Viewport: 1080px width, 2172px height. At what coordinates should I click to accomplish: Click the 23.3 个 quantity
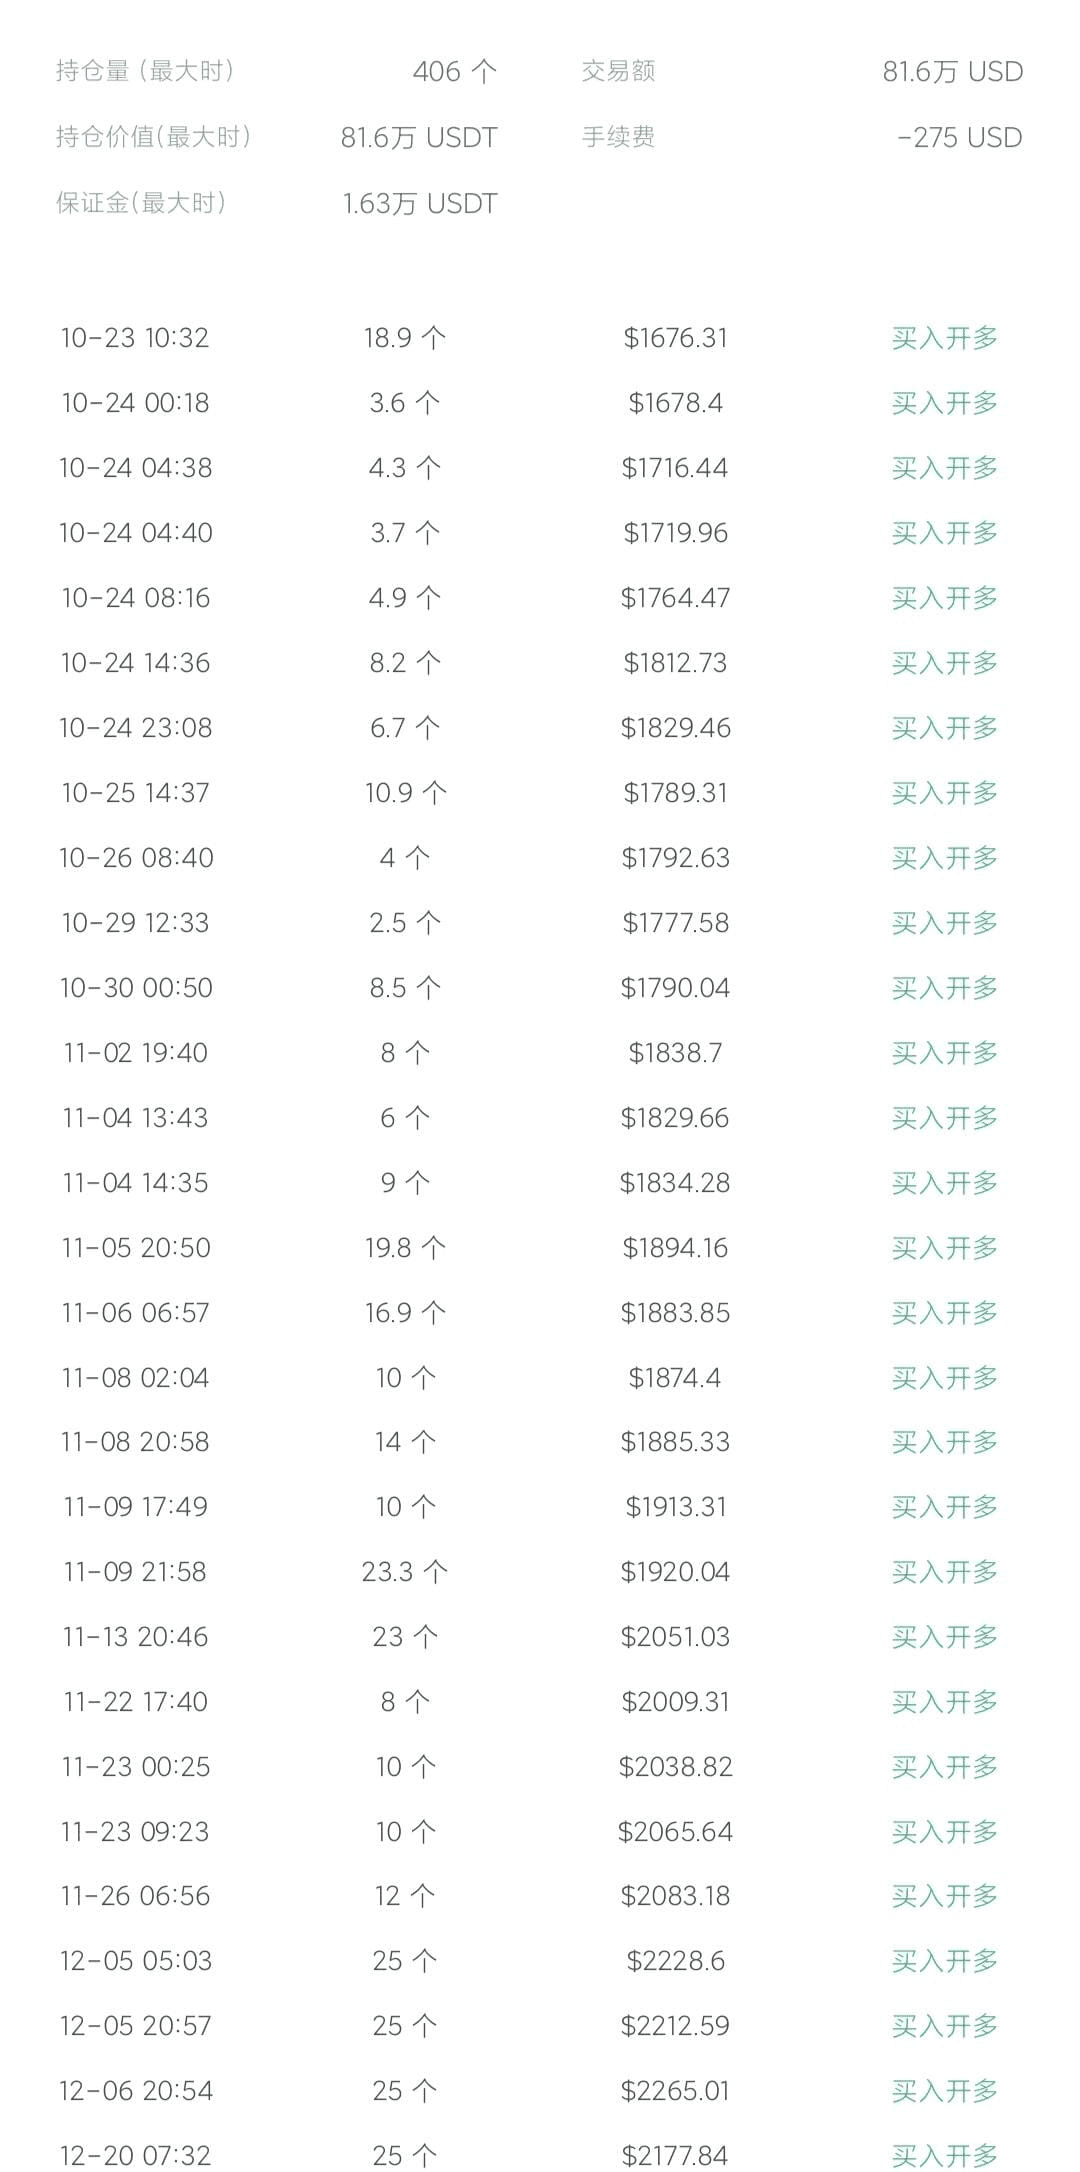[404, 1572]
